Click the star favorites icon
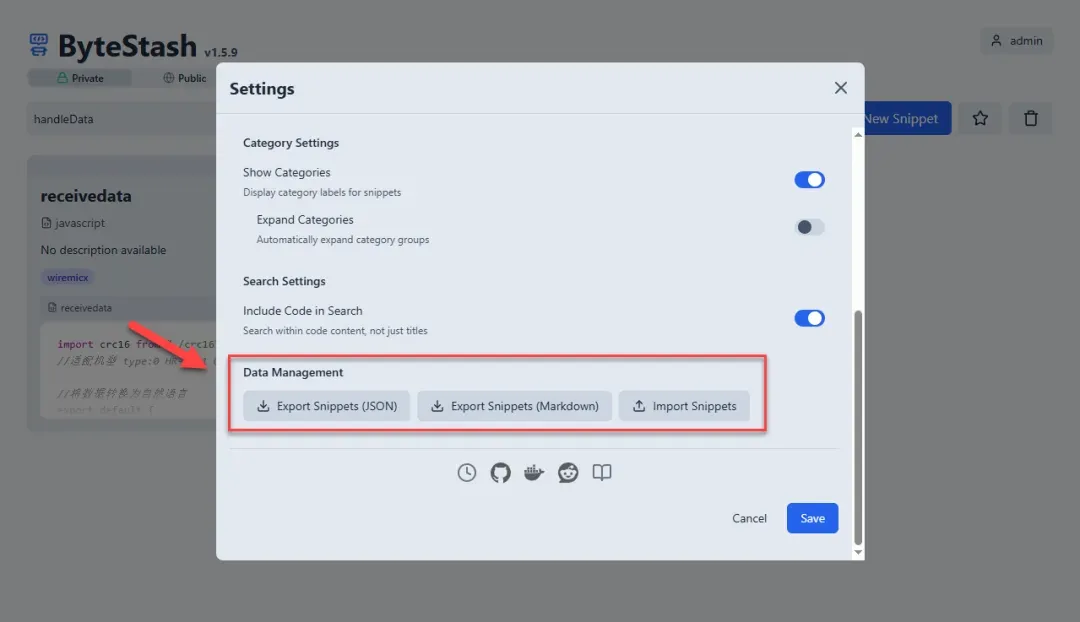 coord(980,119)
